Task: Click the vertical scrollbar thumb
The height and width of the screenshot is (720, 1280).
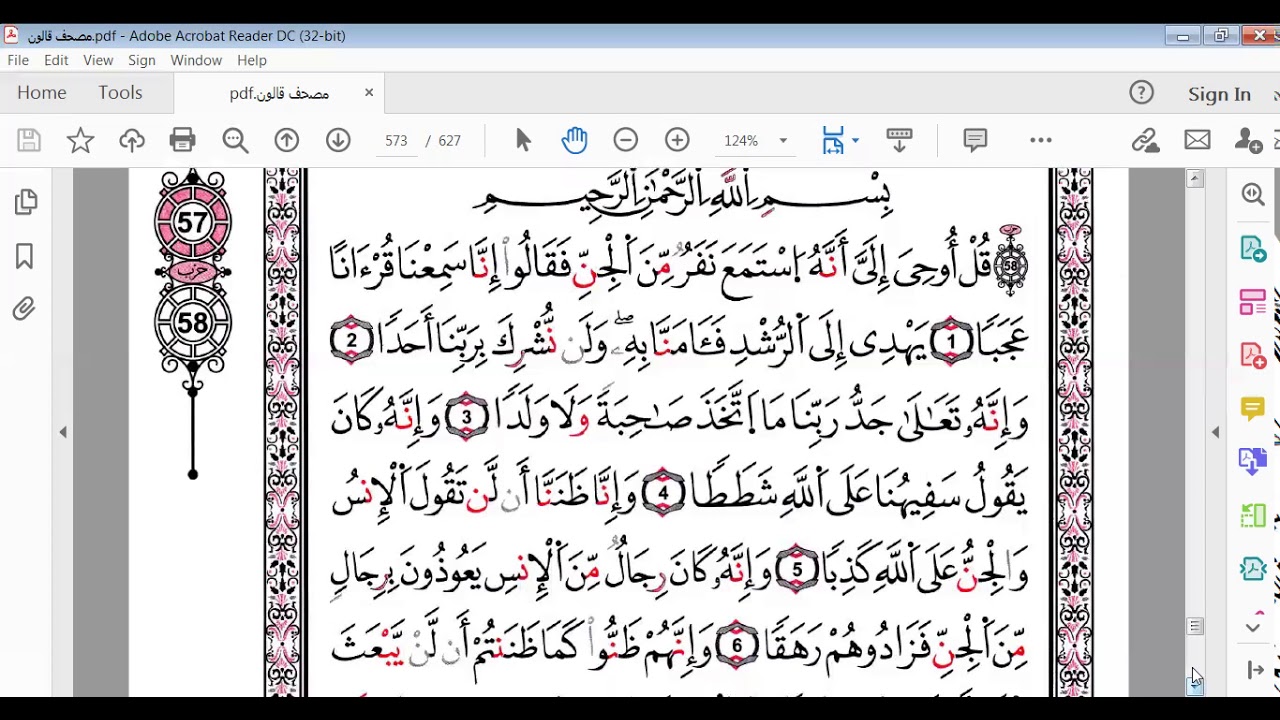Action: 1195,627
